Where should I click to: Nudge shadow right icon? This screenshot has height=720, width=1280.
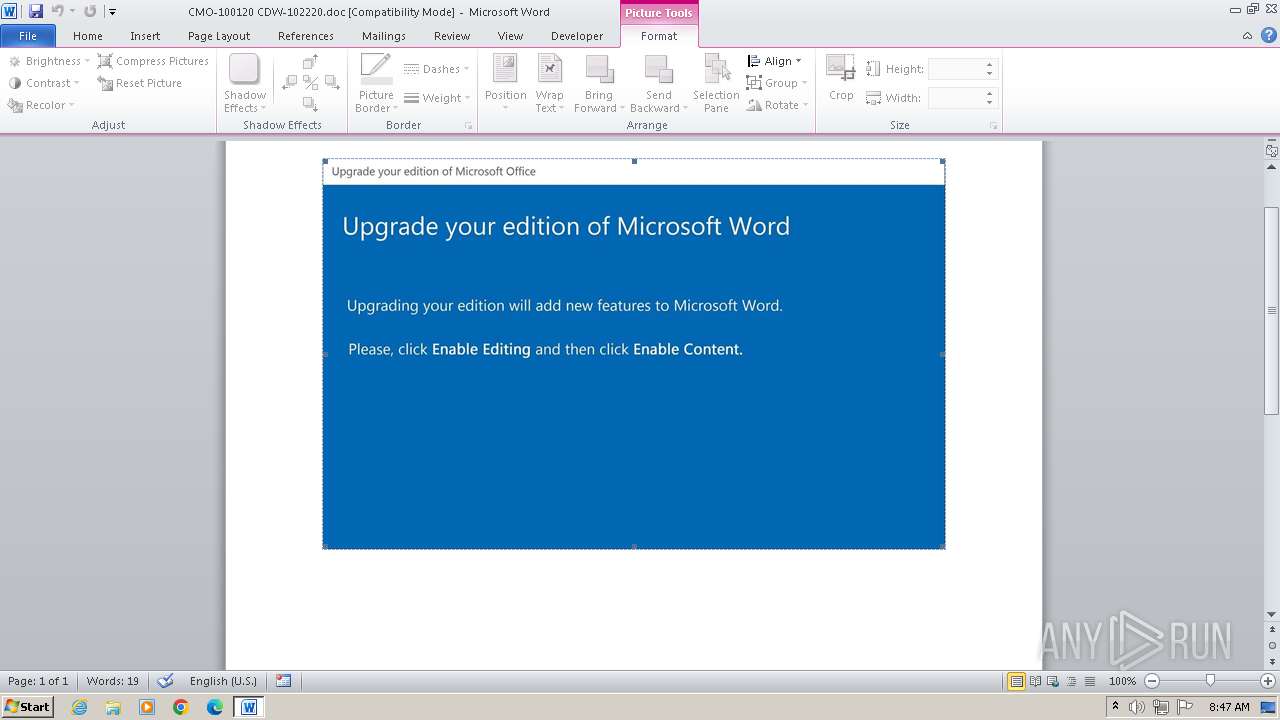click(331, 83)
